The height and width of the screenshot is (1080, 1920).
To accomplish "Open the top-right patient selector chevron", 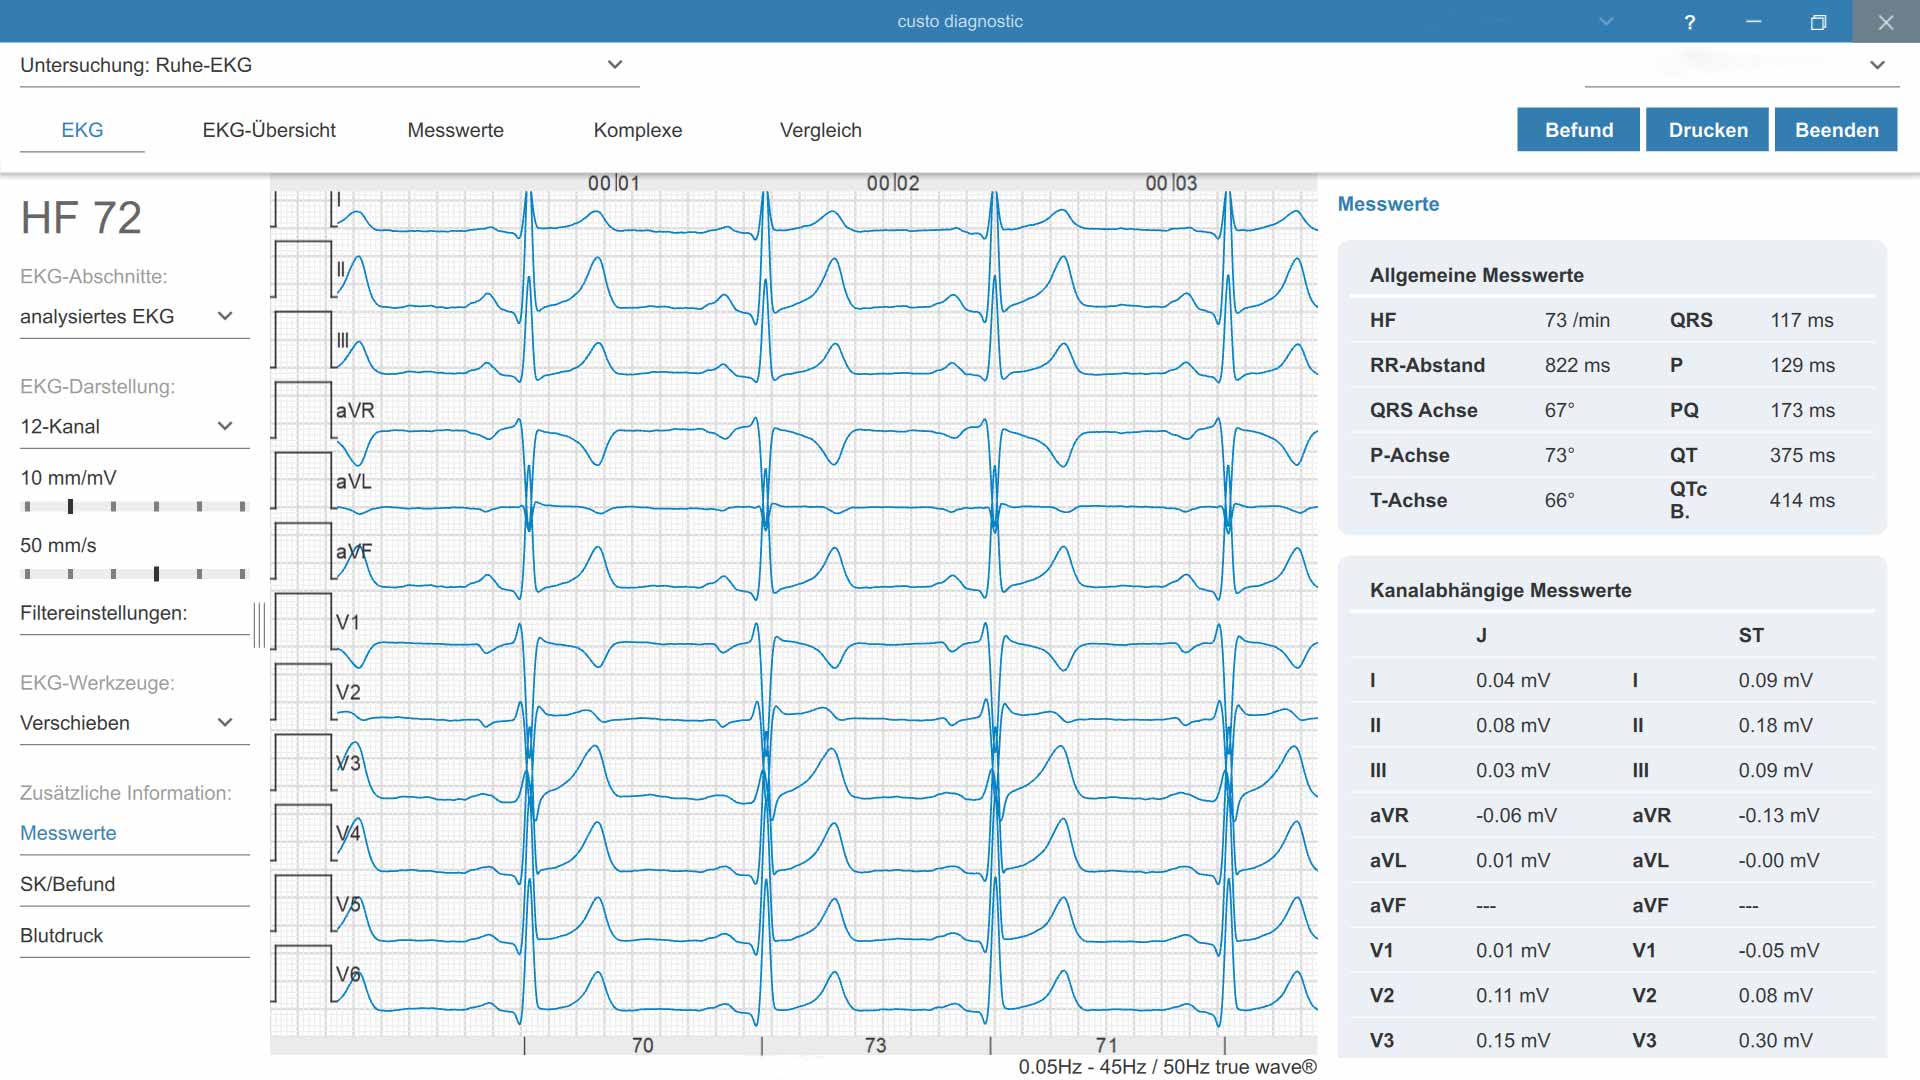I will point(1877,65).
